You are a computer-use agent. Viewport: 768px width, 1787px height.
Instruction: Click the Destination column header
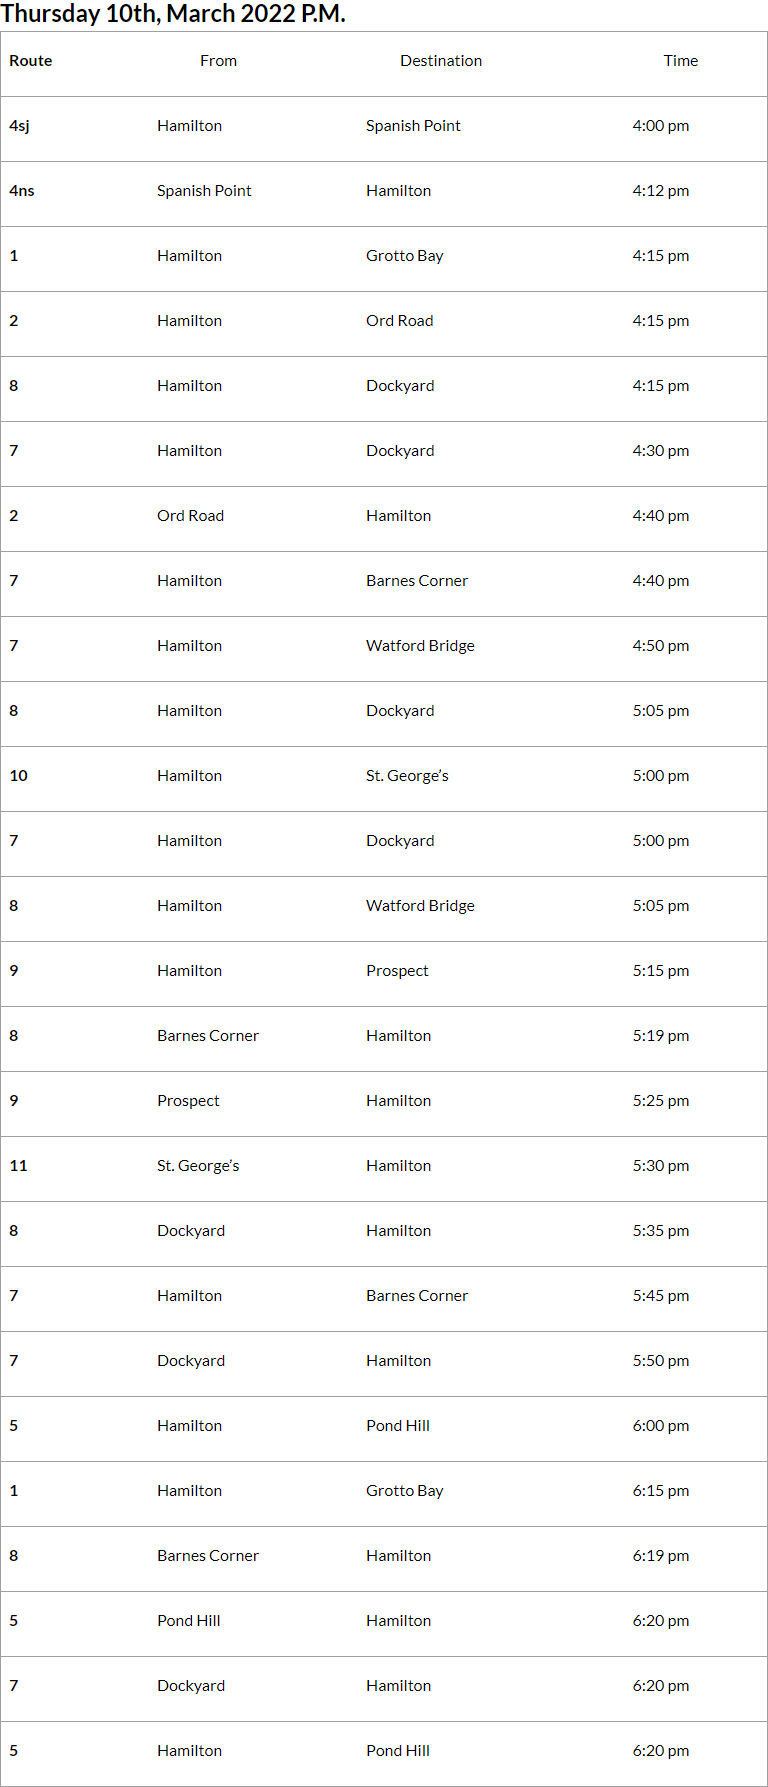coord(441,61)
